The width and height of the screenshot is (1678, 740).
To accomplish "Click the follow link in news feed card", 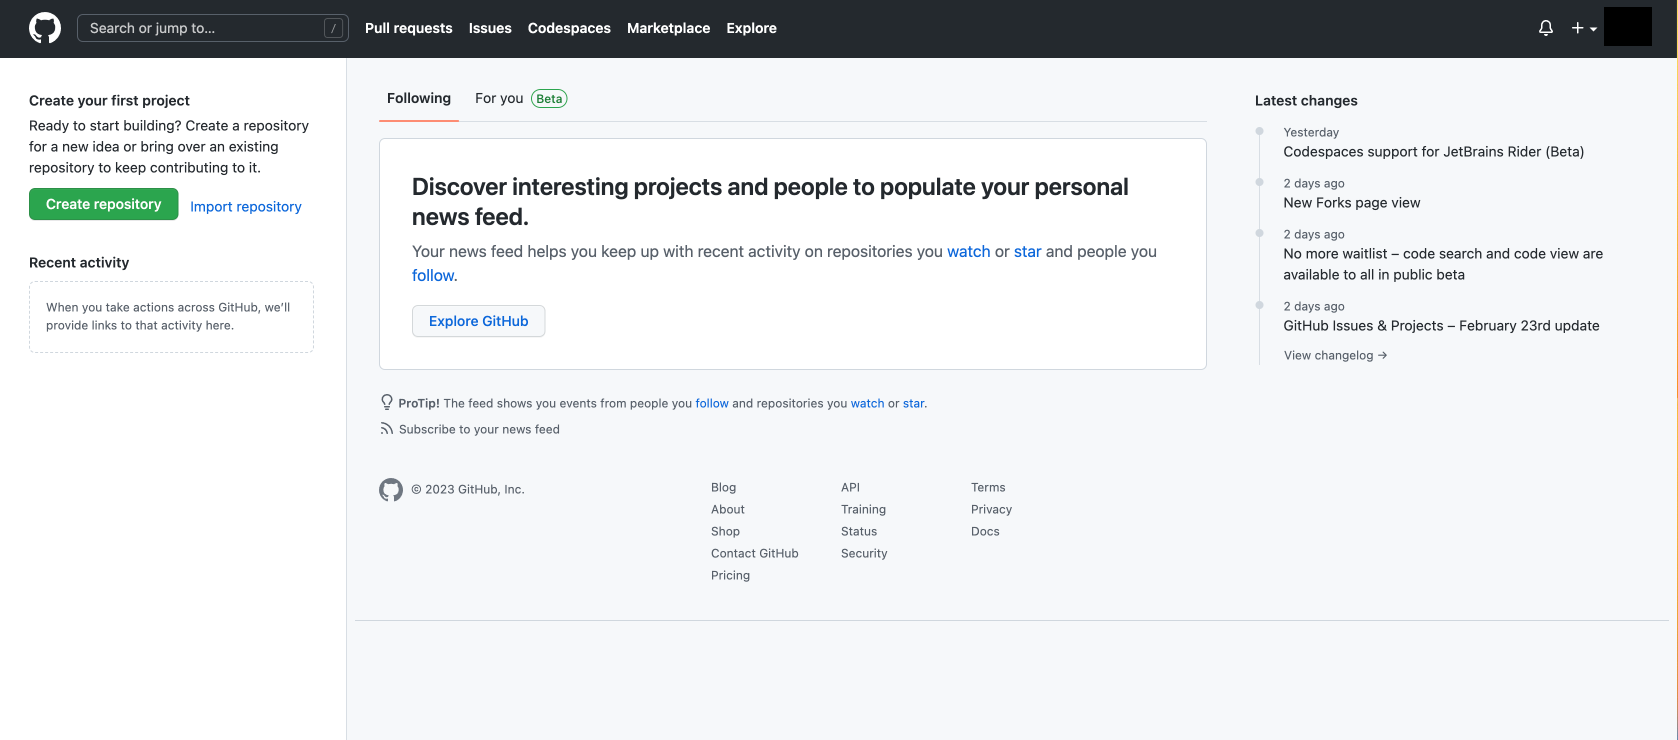I will [x=433, y=275].
